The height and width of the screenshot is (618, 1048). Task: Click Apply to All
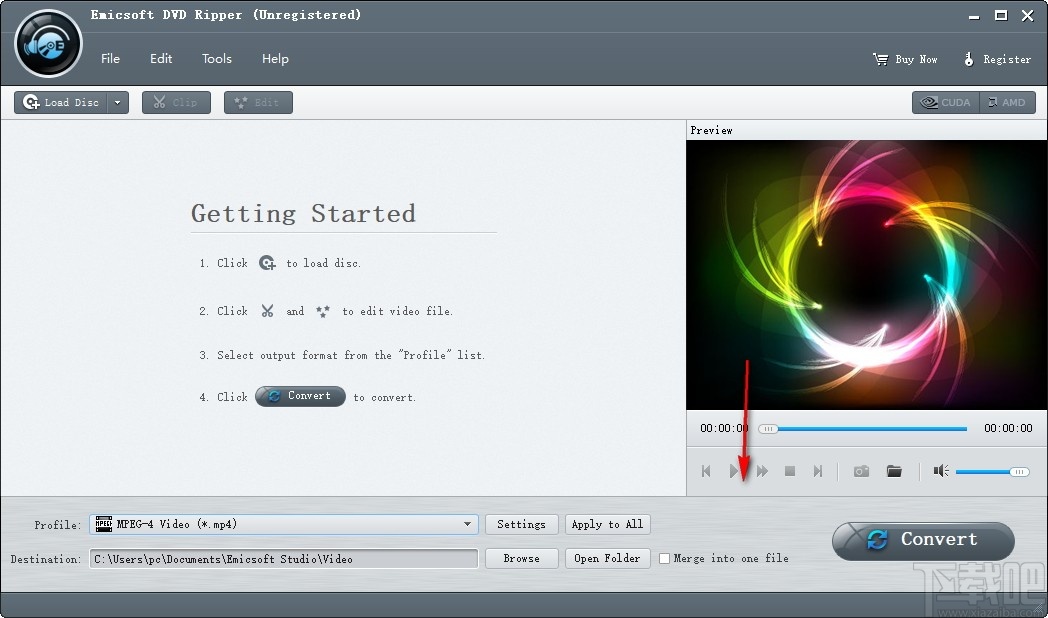(607, 524)
